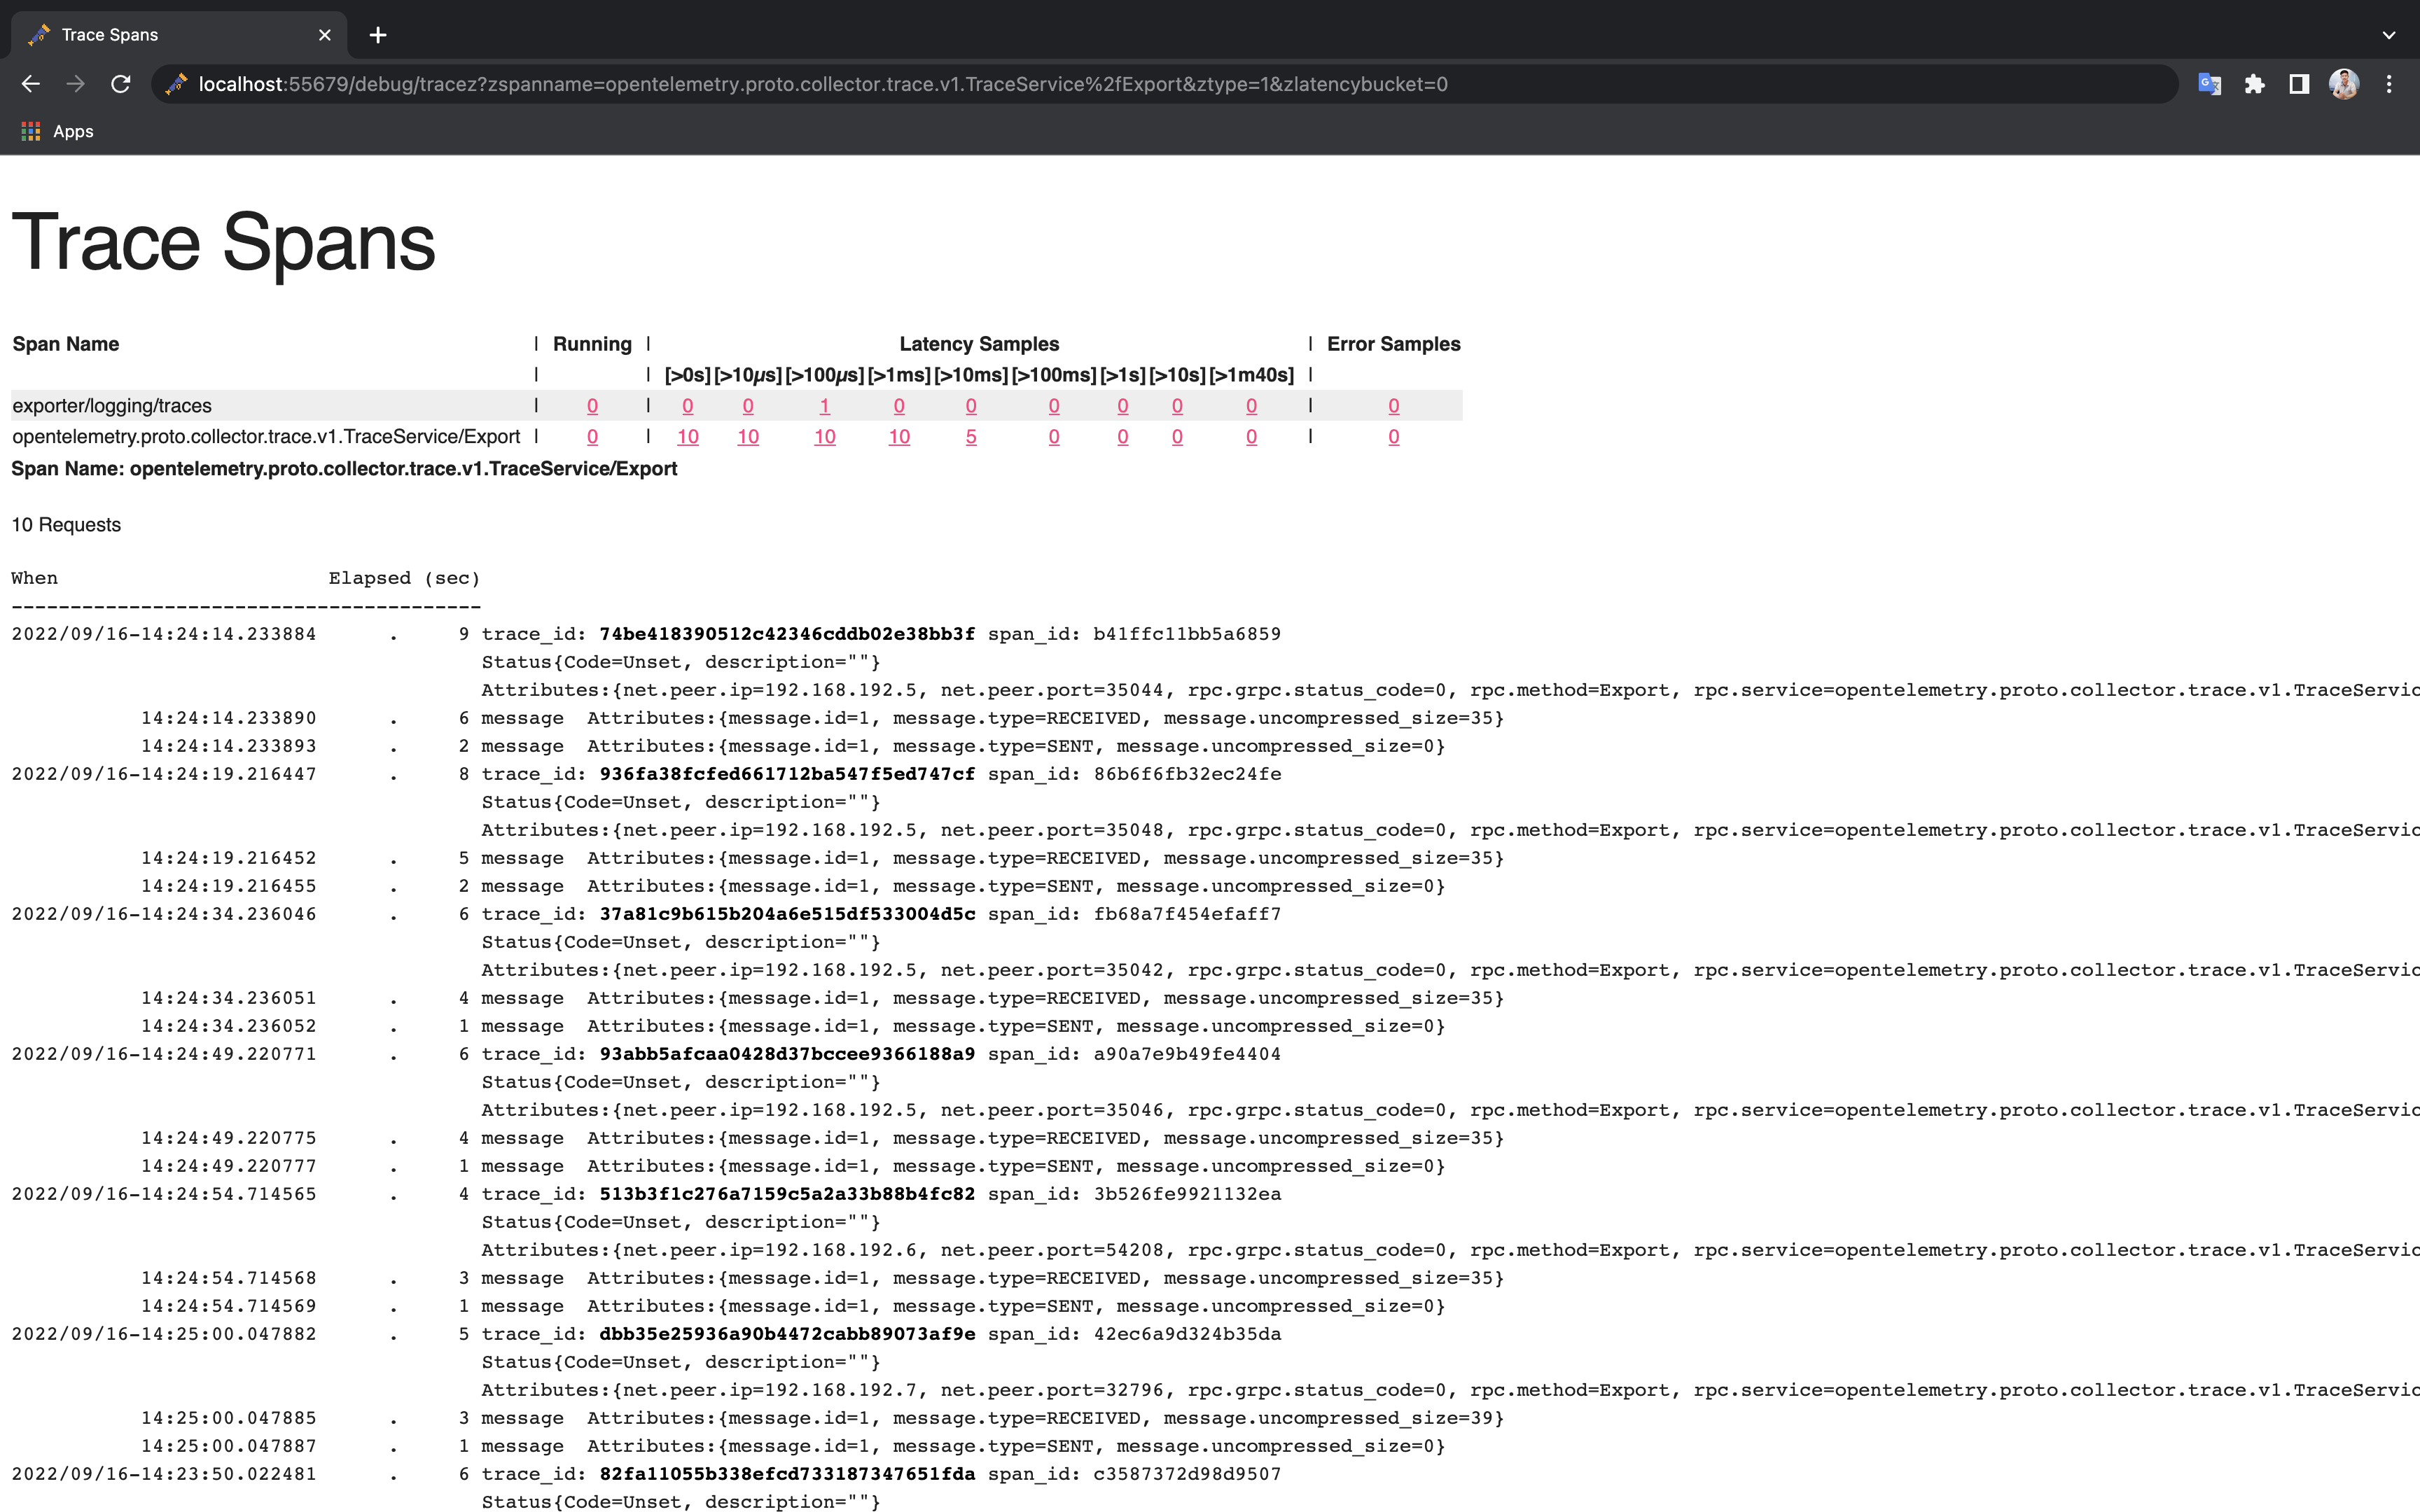Viewport: 2420px width, 1512px height.
Task: Open the tab search chevron
Action: click(2389, 35)
